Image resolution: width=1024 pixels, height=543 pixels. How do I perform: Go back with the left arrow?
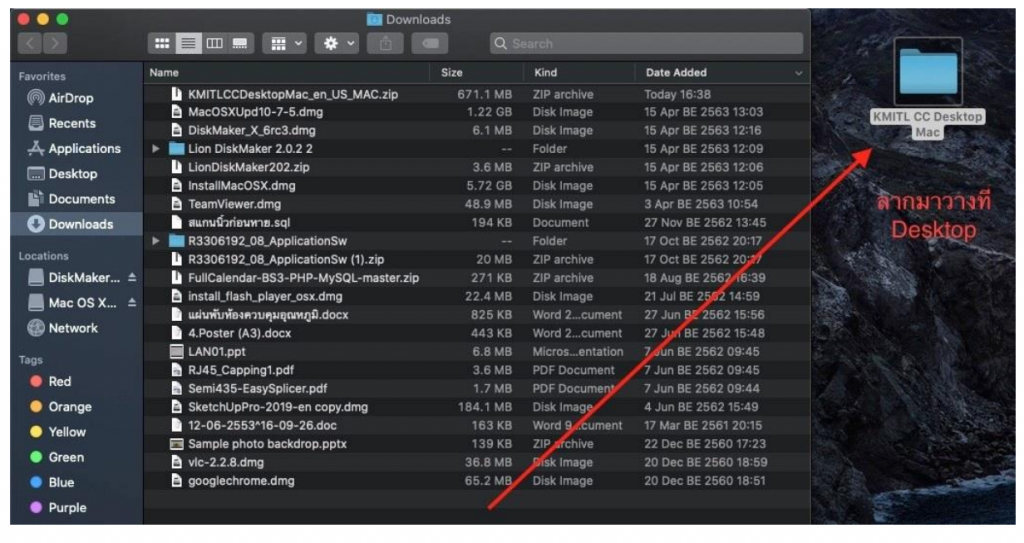[x=30, y=43]
